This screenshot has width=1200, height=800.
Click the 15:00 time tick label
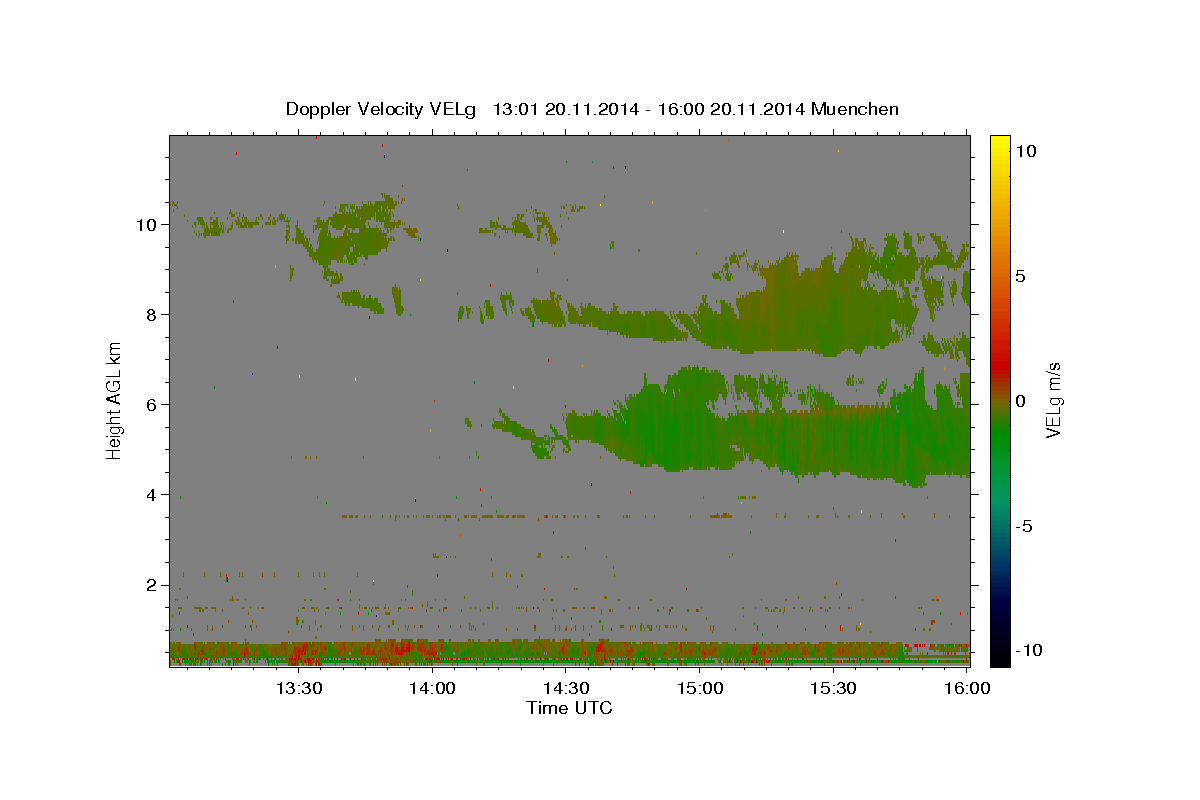click(700, 688)
